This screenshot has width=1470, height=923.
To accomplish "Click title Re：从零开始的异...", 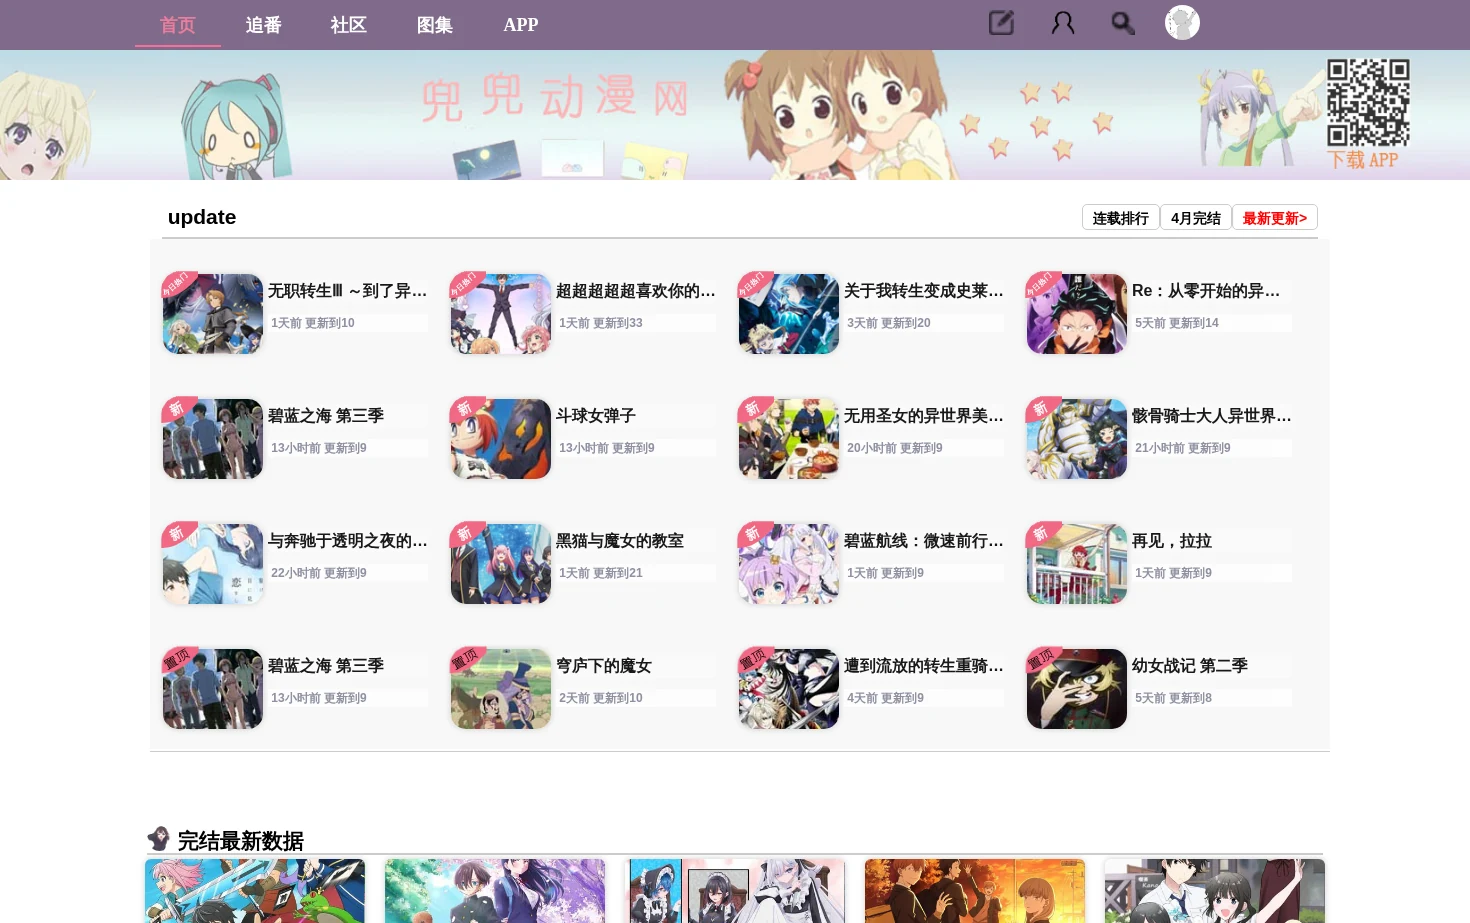I will (1206, 291).
